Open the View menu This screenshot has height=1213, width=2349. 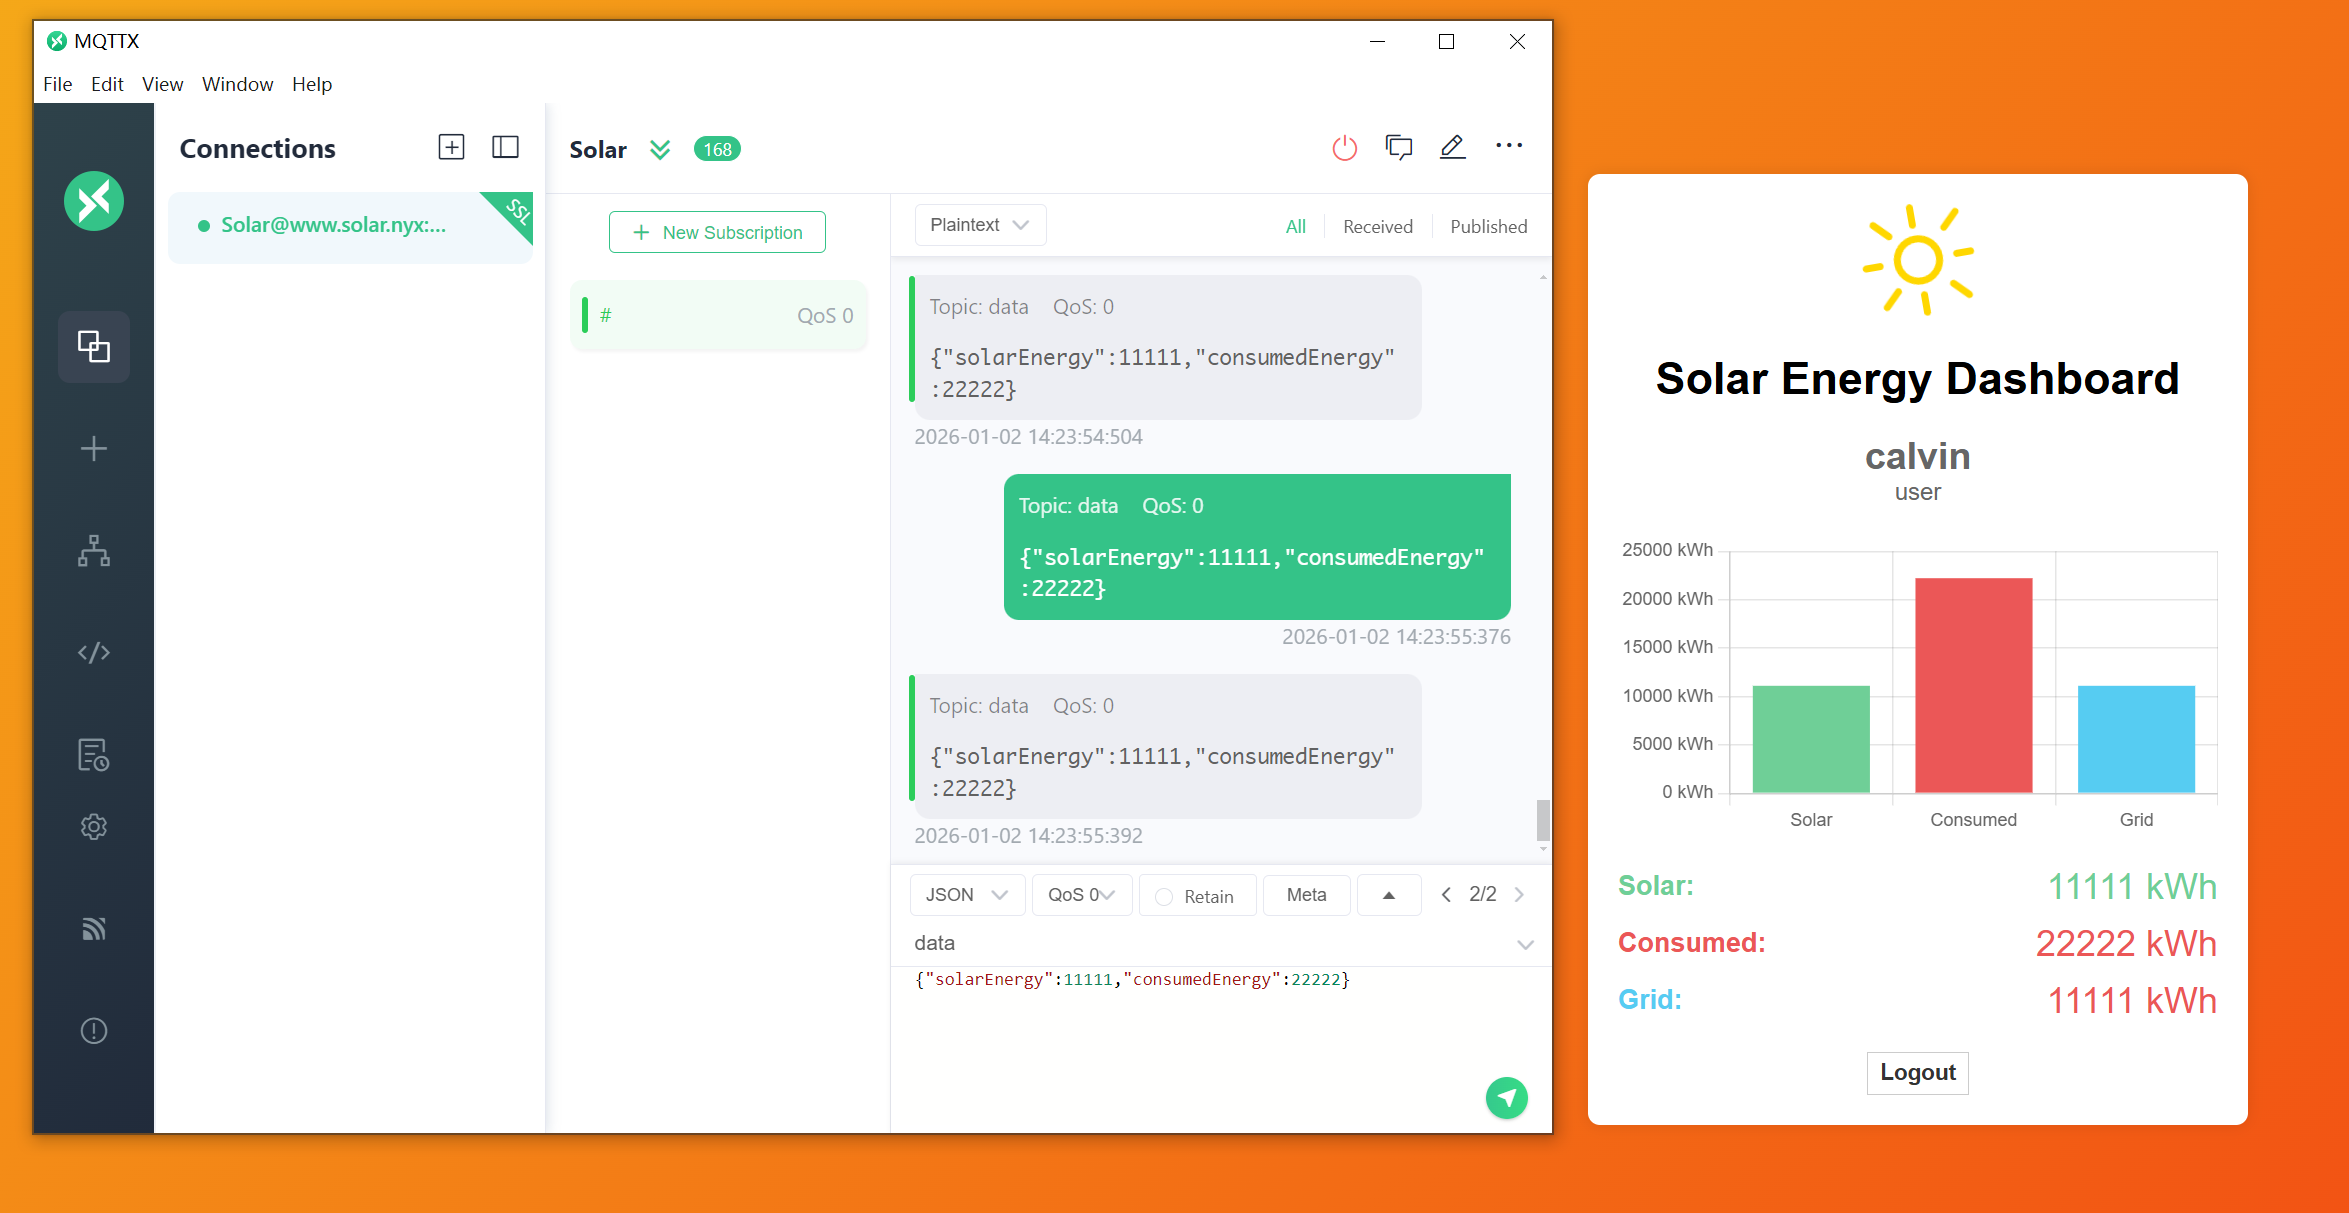(162, 84)
